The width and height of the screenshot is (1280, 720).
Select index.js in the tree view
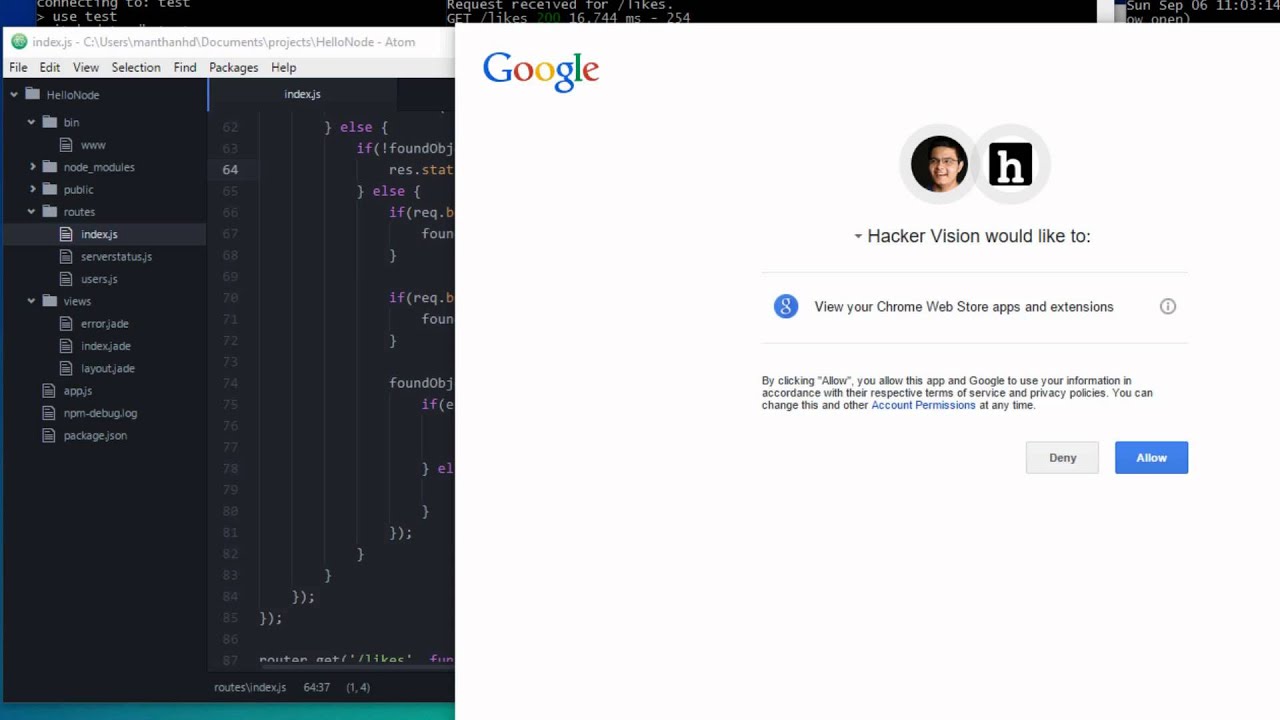coord(100,234)
